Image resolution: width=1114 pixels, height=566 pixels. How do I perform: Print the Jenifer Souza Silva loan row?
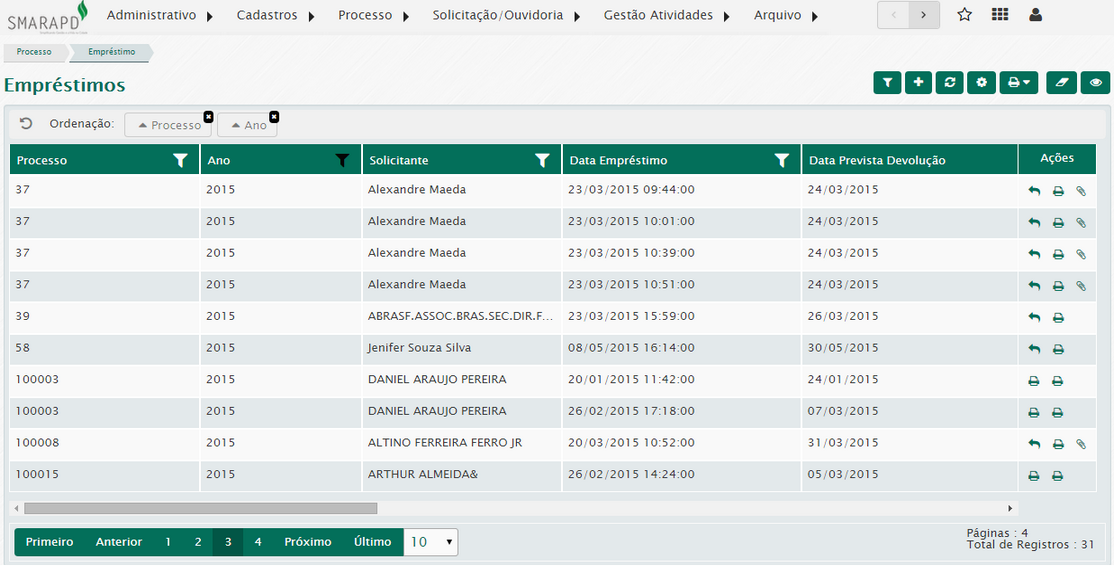tap(1058, 349)
